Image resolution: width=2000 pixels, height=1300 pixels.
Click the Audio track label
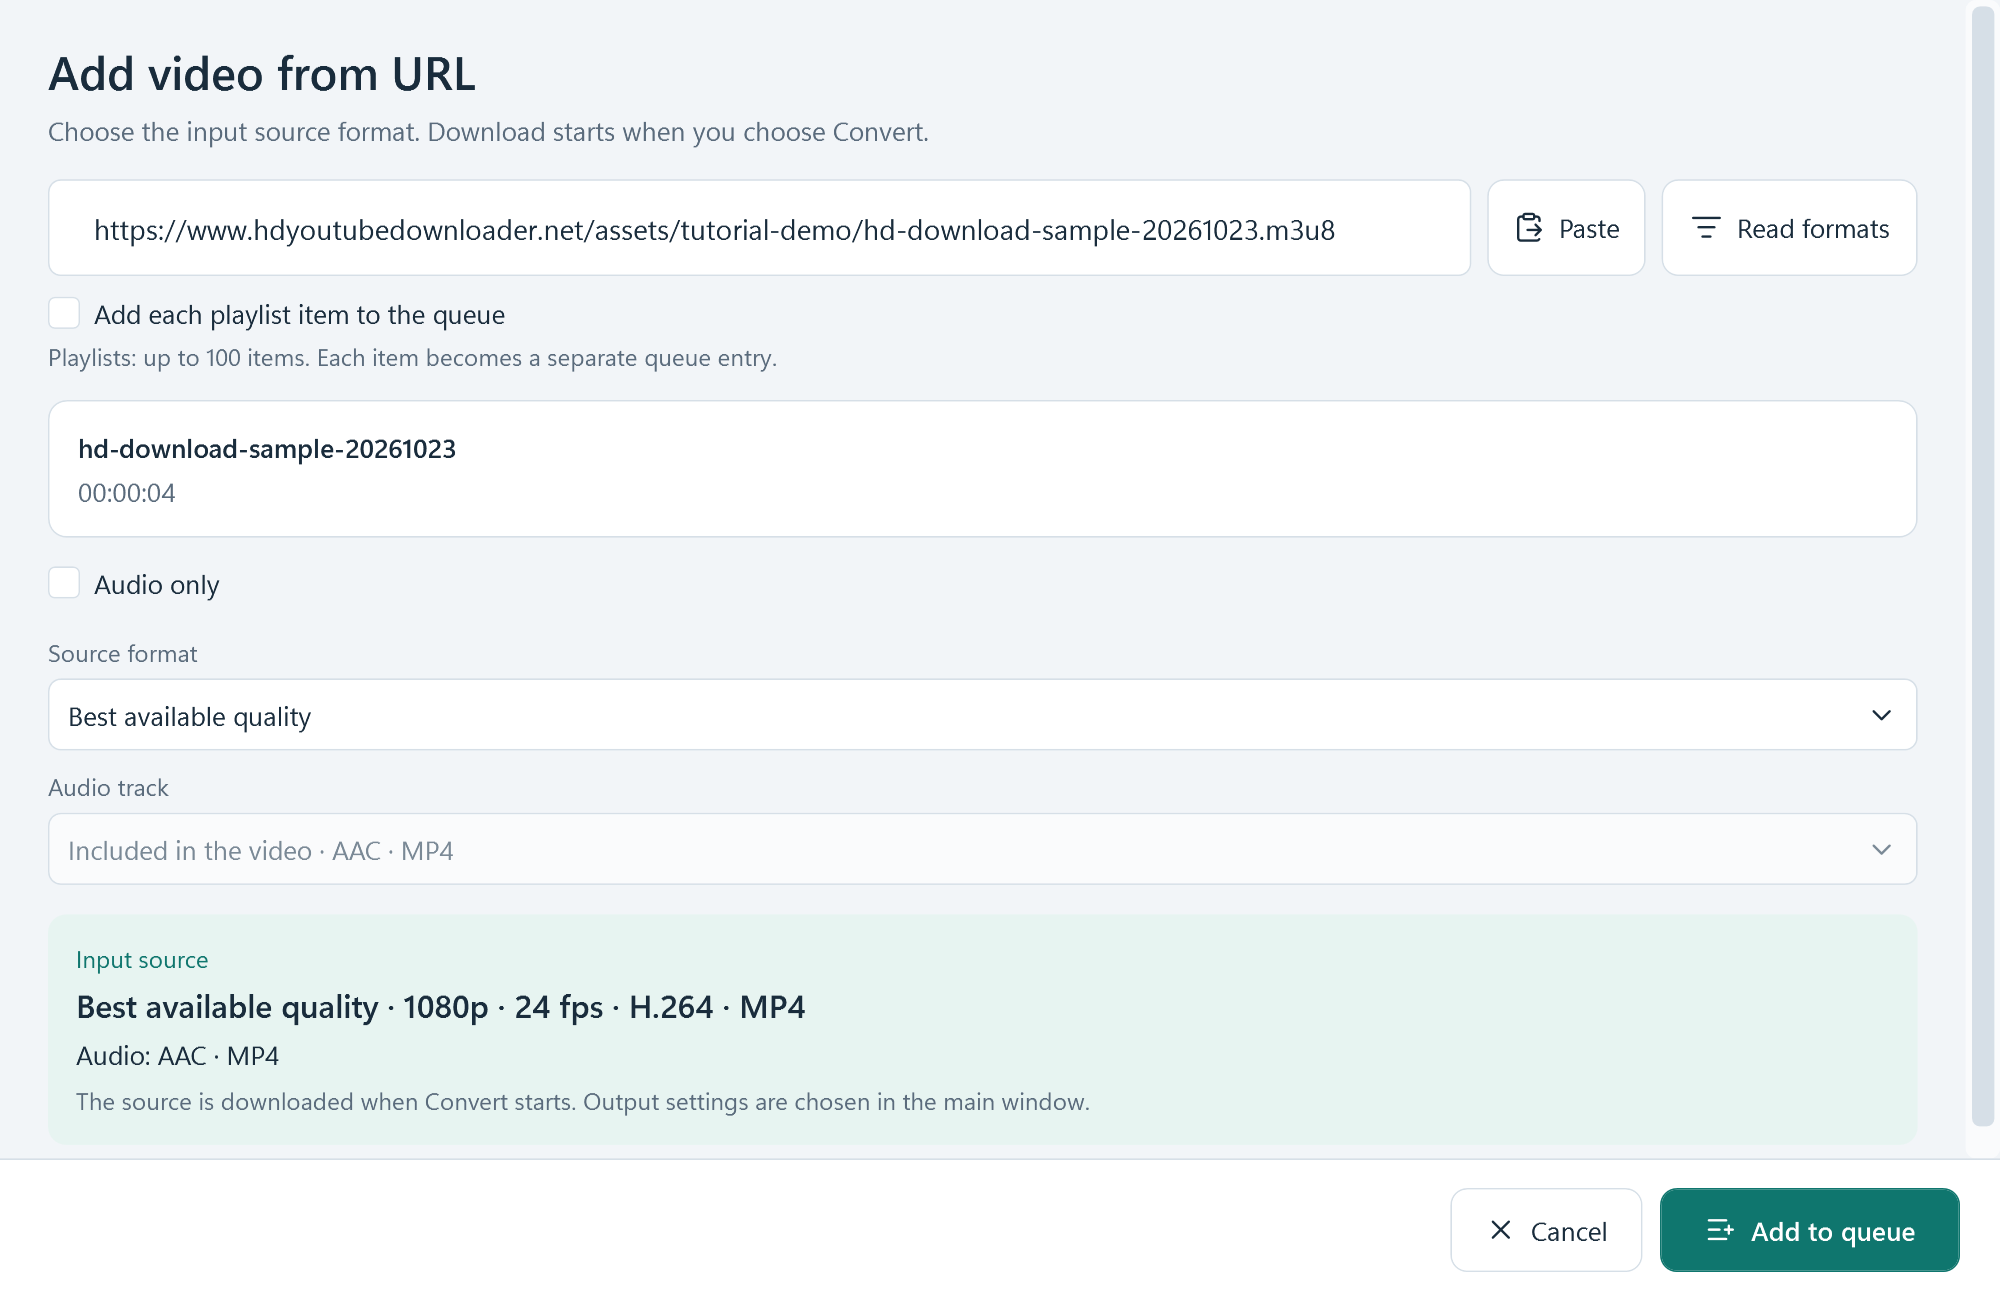click(x=108, y=788)
